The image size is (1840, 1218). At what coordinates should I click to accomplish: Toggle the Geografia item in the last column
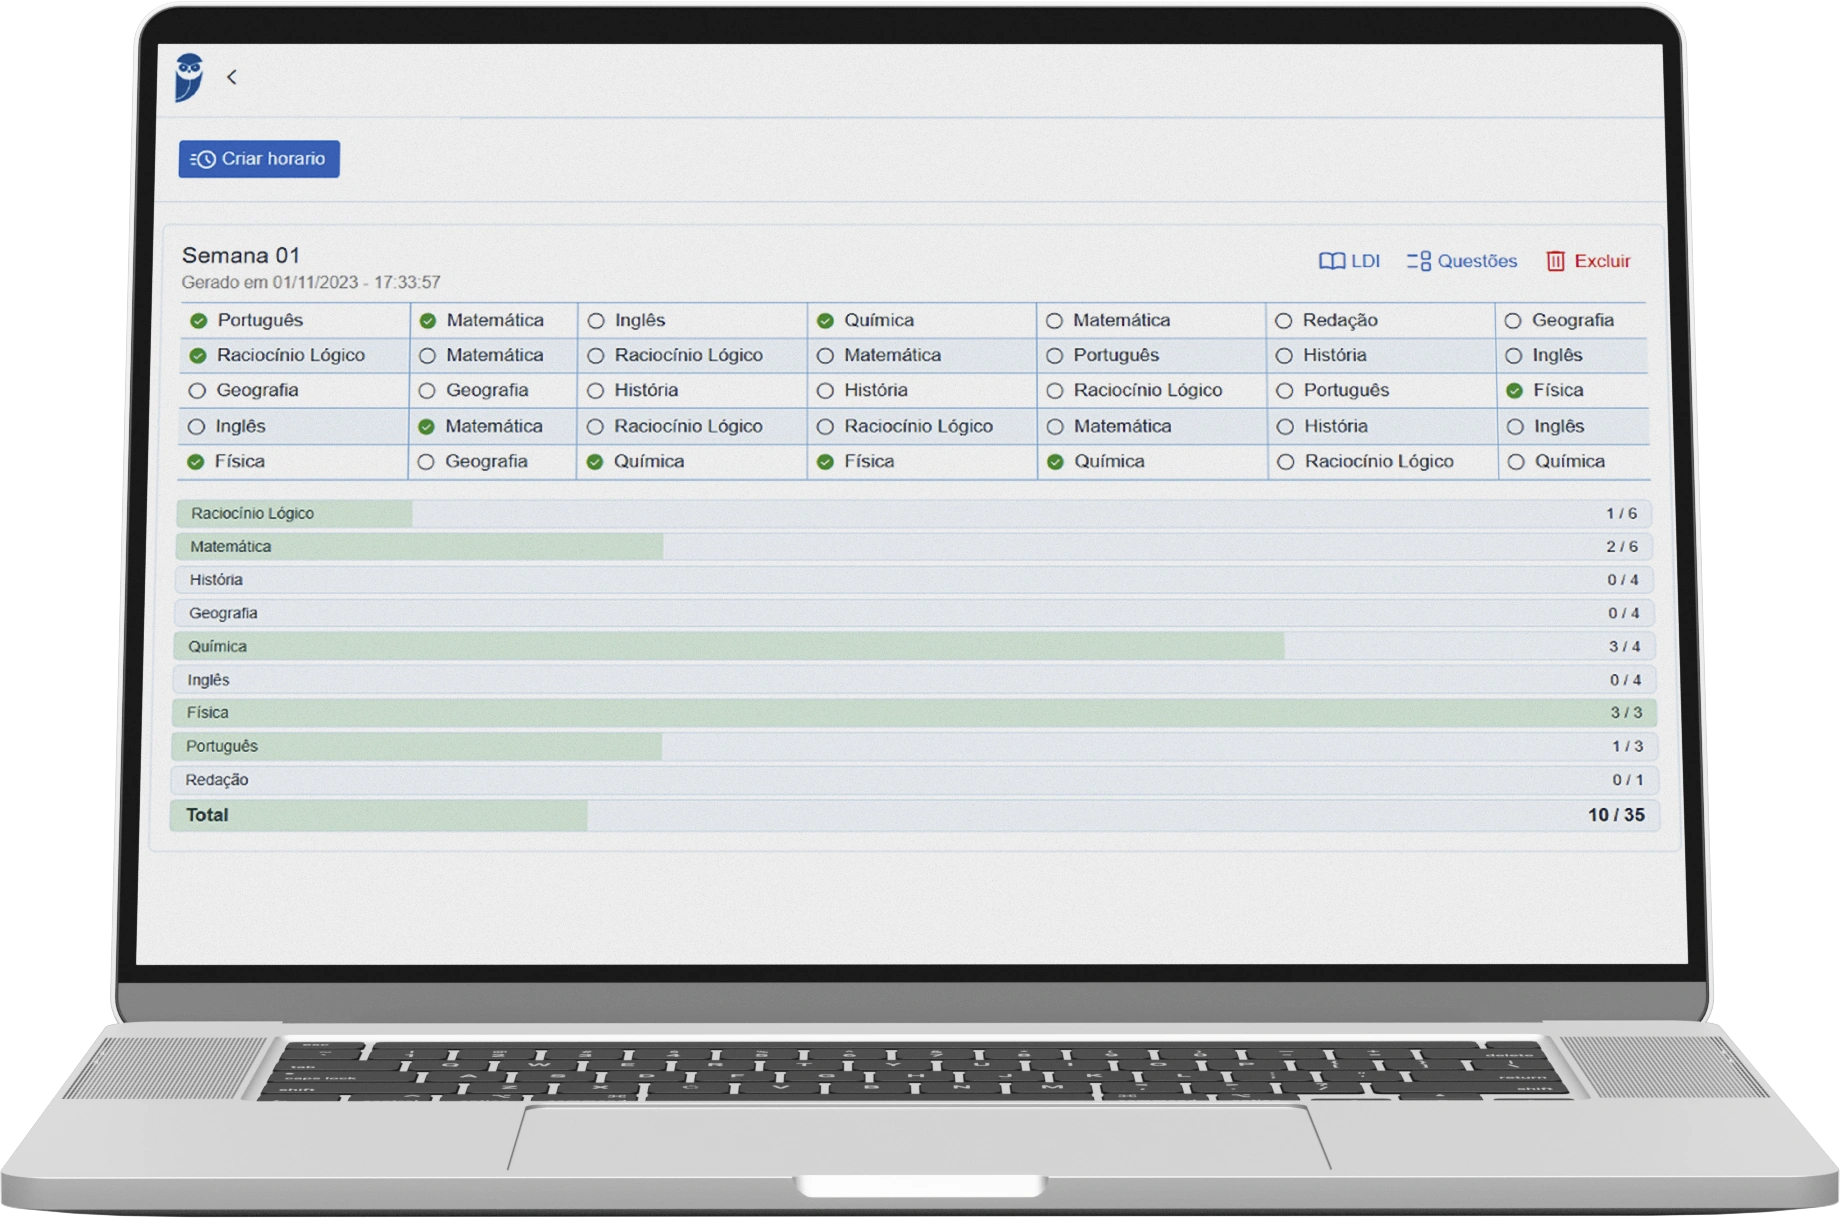point(1513,321)
